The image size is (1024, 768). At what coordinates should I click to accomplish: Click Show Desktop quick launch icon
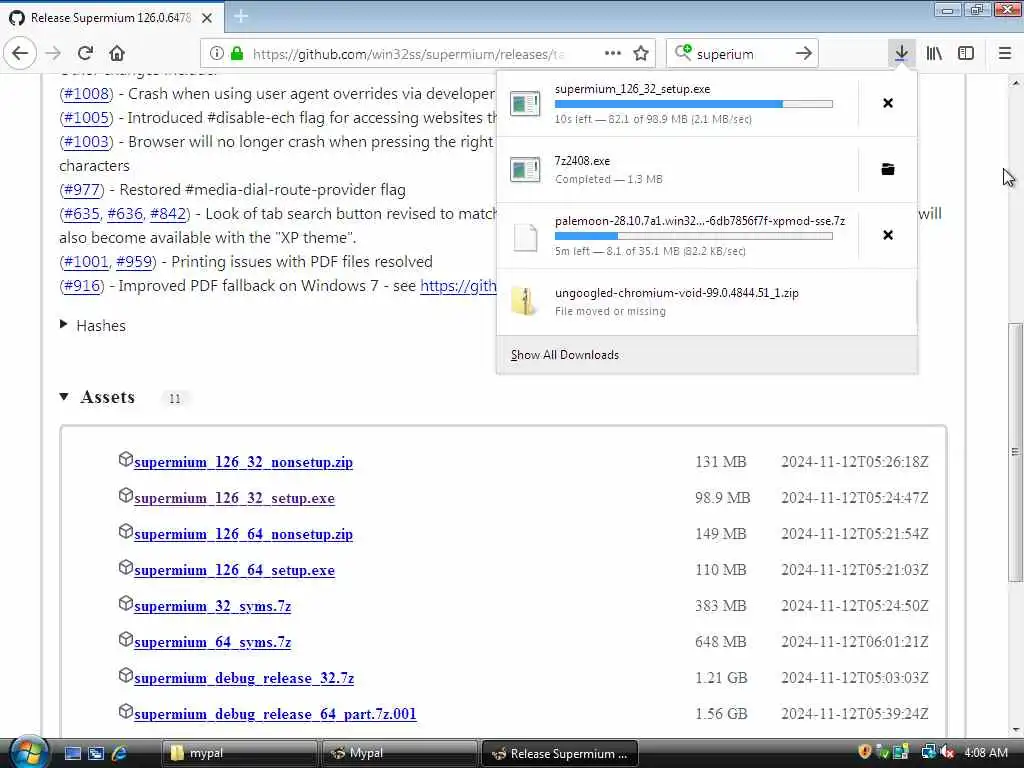72,753
